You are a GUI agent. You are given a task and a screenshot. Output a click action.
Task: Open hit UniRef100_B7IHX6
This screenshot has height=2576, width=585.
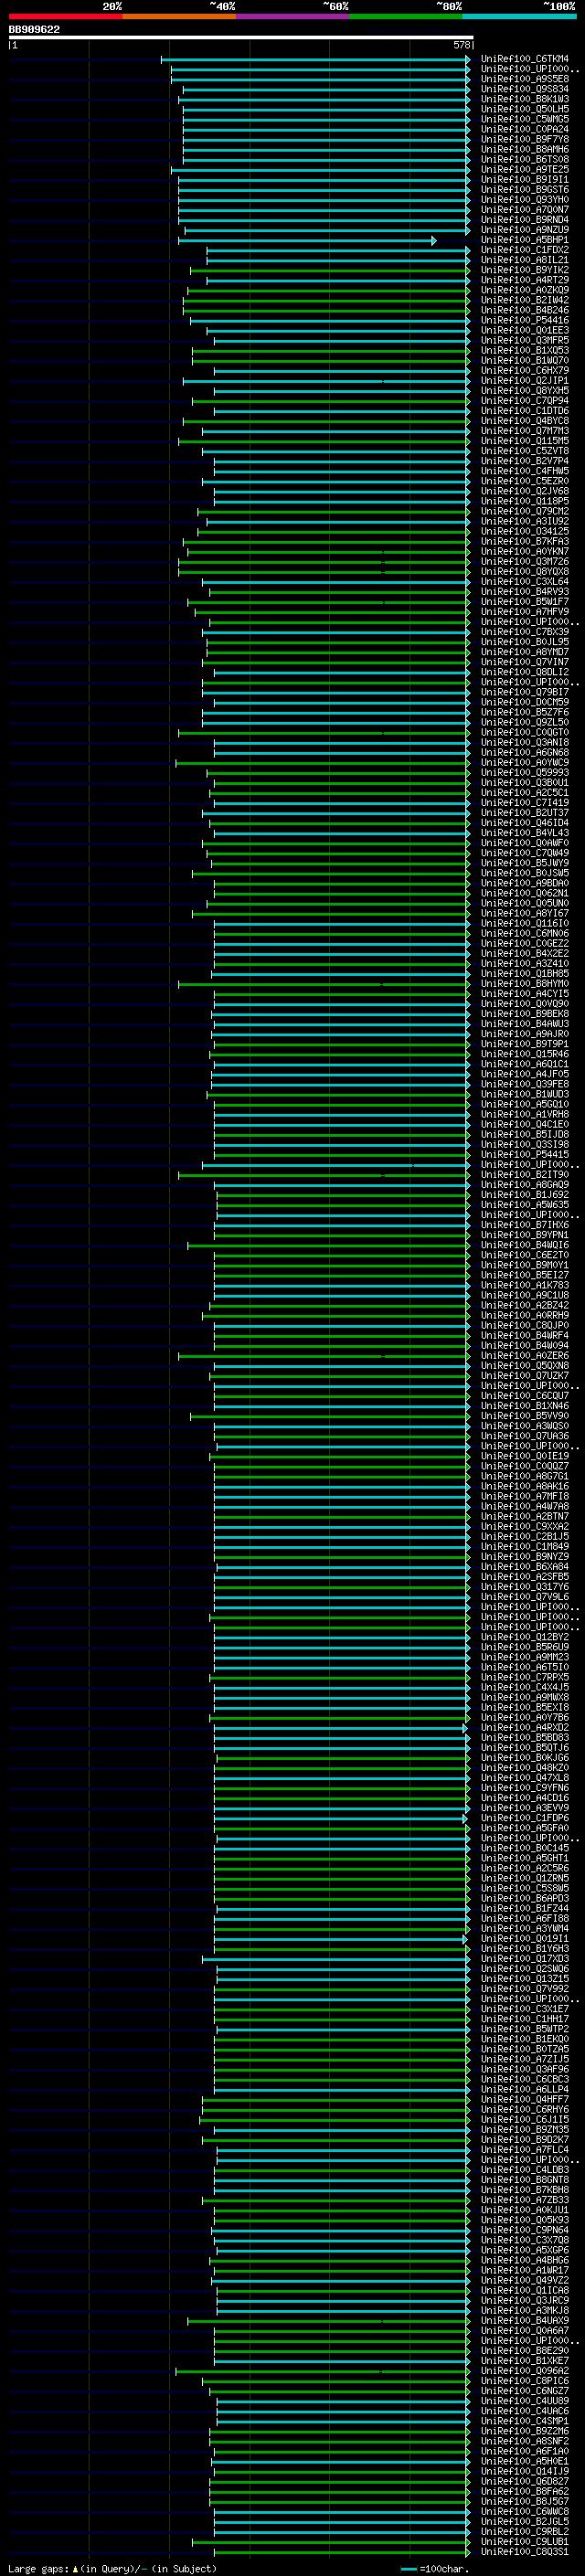point(525,1225)
